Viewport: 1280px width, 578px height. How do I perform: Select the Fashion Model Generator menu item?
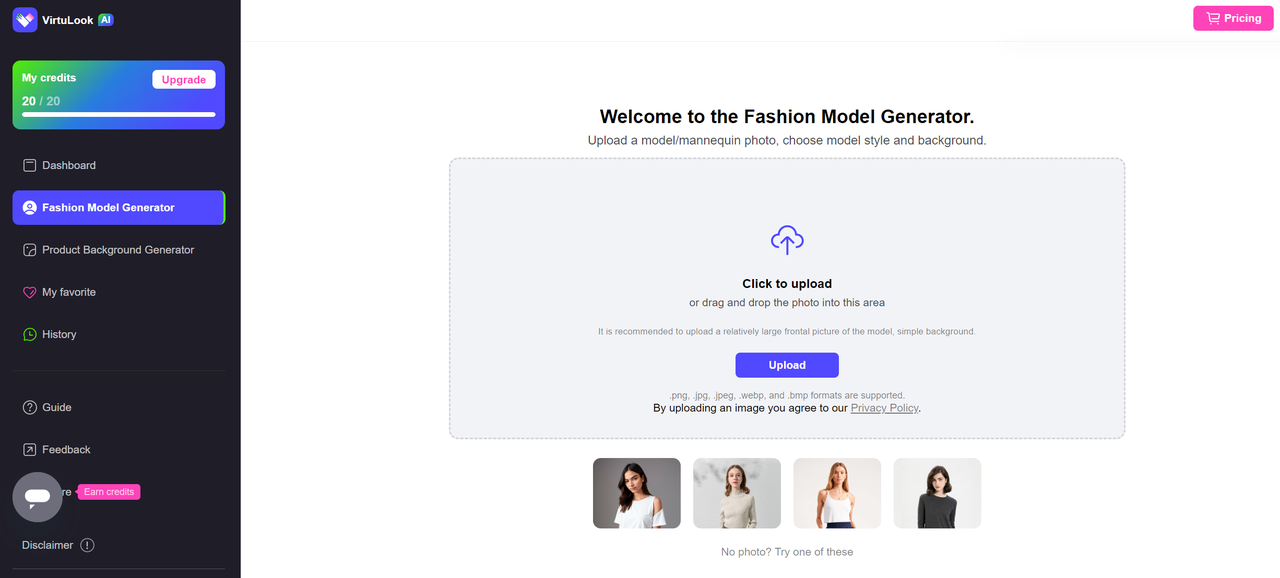(x=119, y=208)
